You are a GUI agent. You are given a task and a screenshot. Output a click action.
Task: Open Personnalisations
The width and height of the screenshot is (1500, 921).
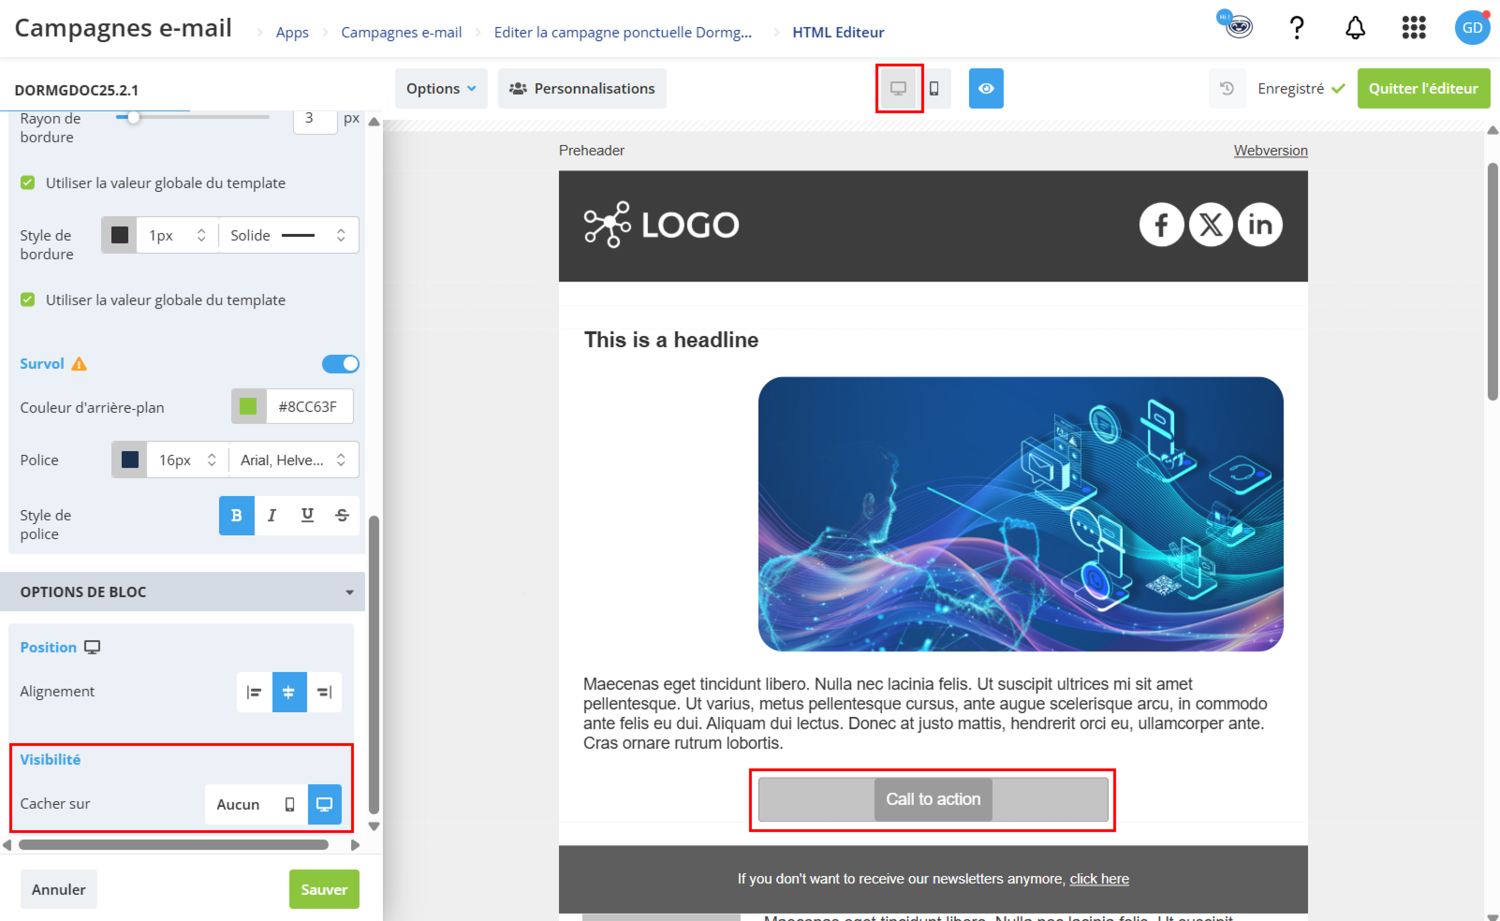click(582, 88)
